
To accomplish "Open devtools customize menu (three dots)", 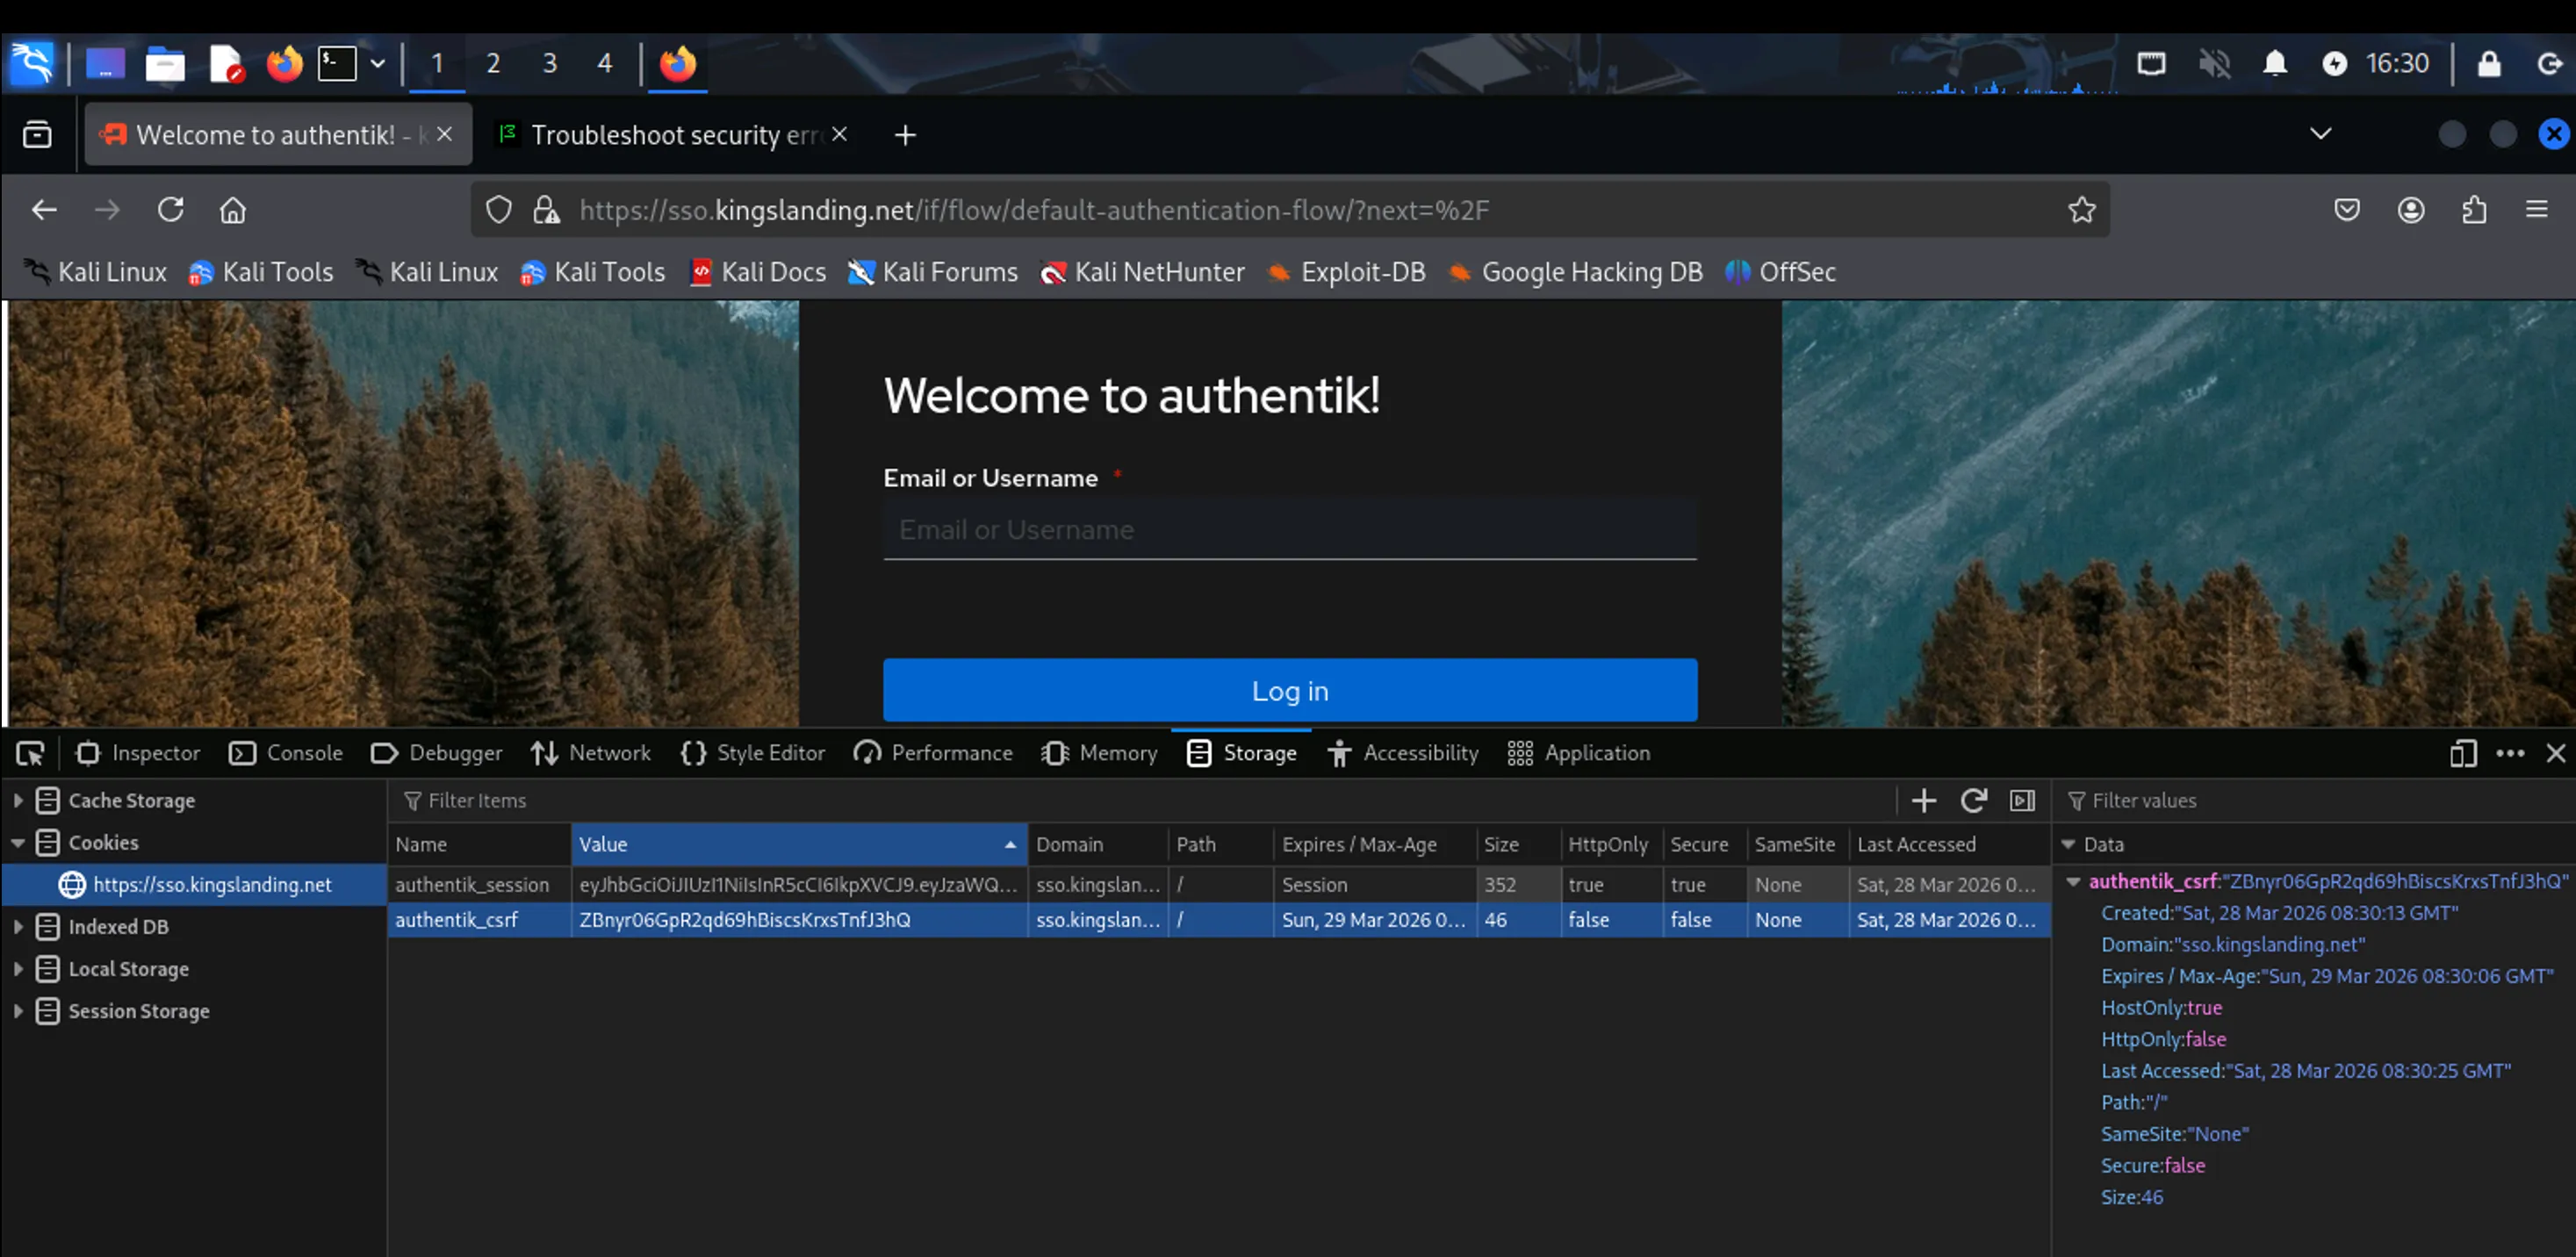I will (2510, 753).
